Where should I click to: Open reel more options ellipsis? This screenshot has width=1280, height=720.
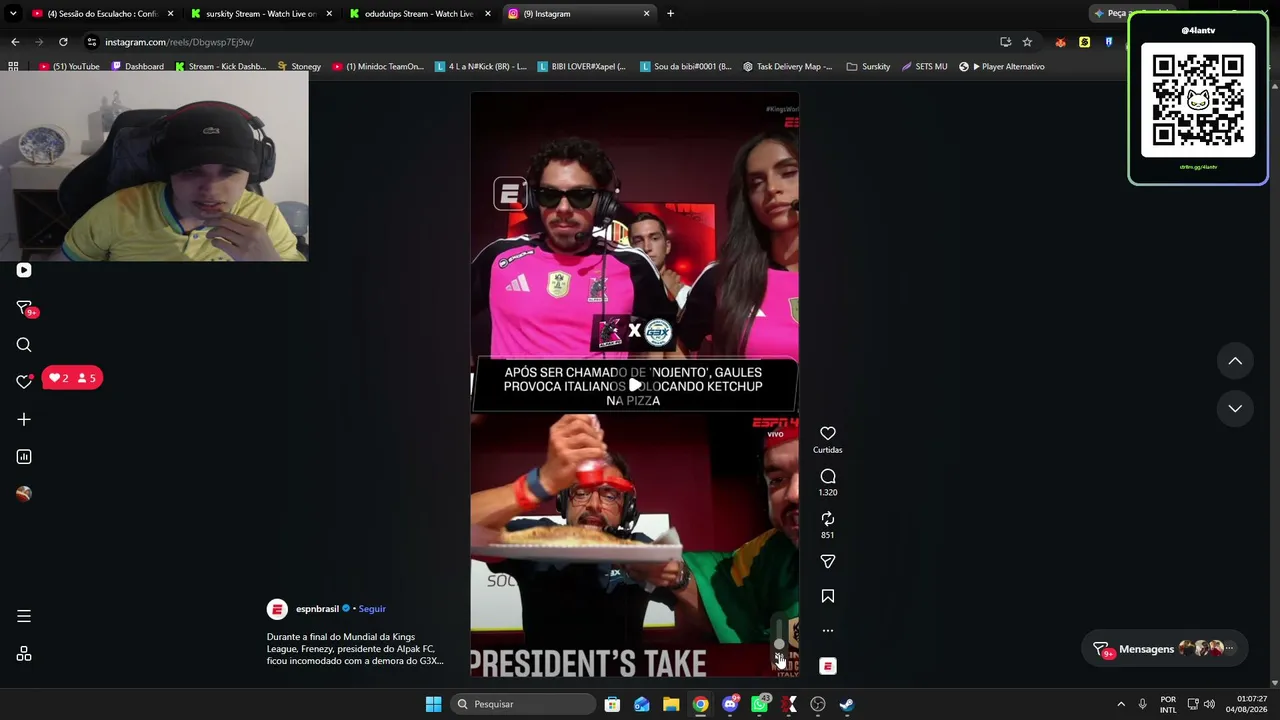click(x=828, y=631)
